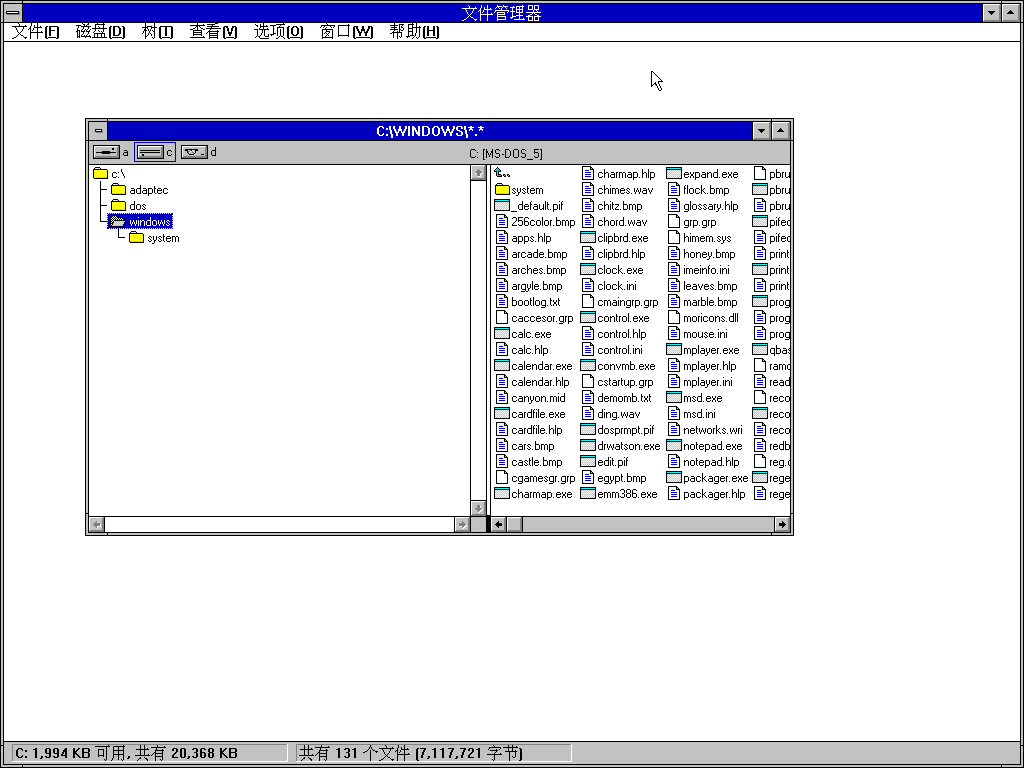
Task: Open the 文件(F) menu
Action: click(x=35, y=32)
